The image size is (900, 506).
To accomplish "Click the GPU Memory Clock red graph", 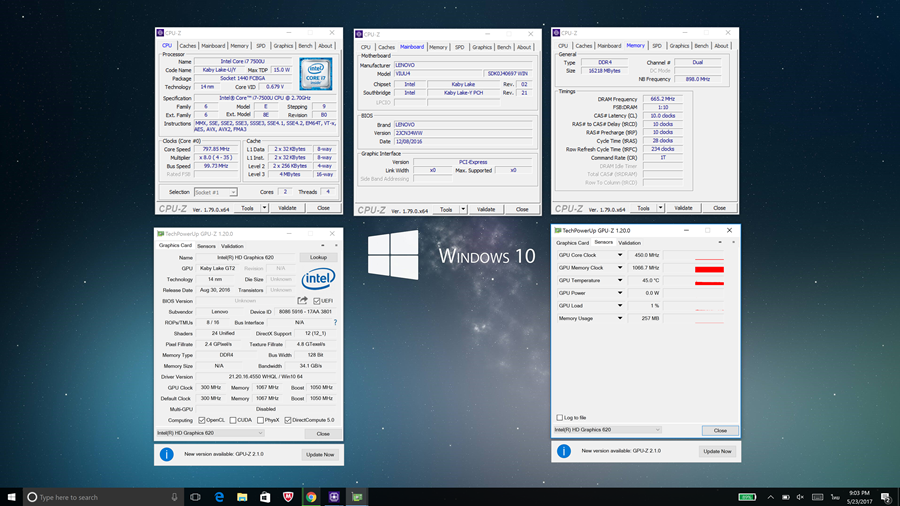I will click(x=709, y=268).
